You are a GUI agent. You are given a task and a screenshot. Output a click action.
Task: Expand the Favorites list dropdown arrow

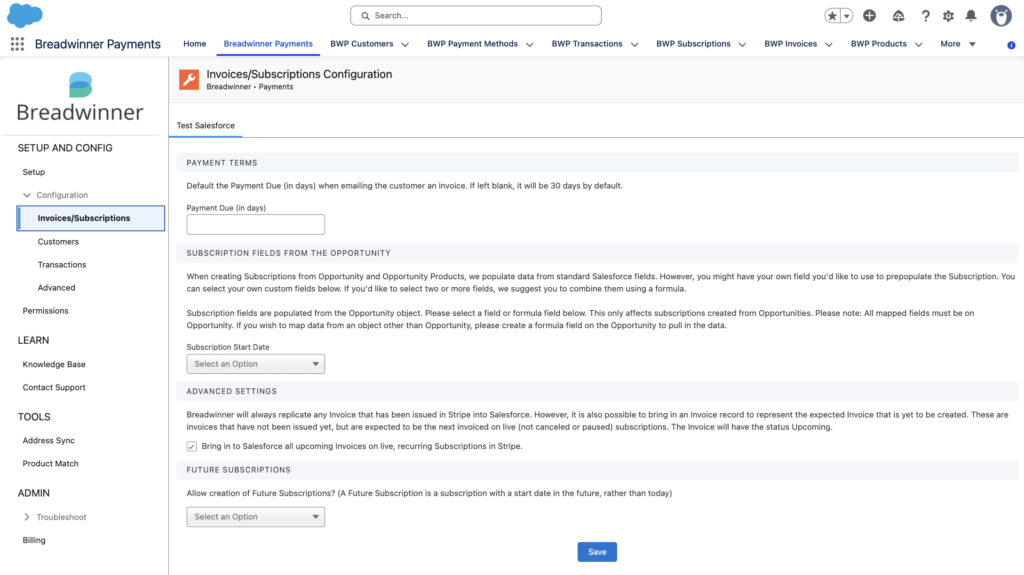coord(846,16)
